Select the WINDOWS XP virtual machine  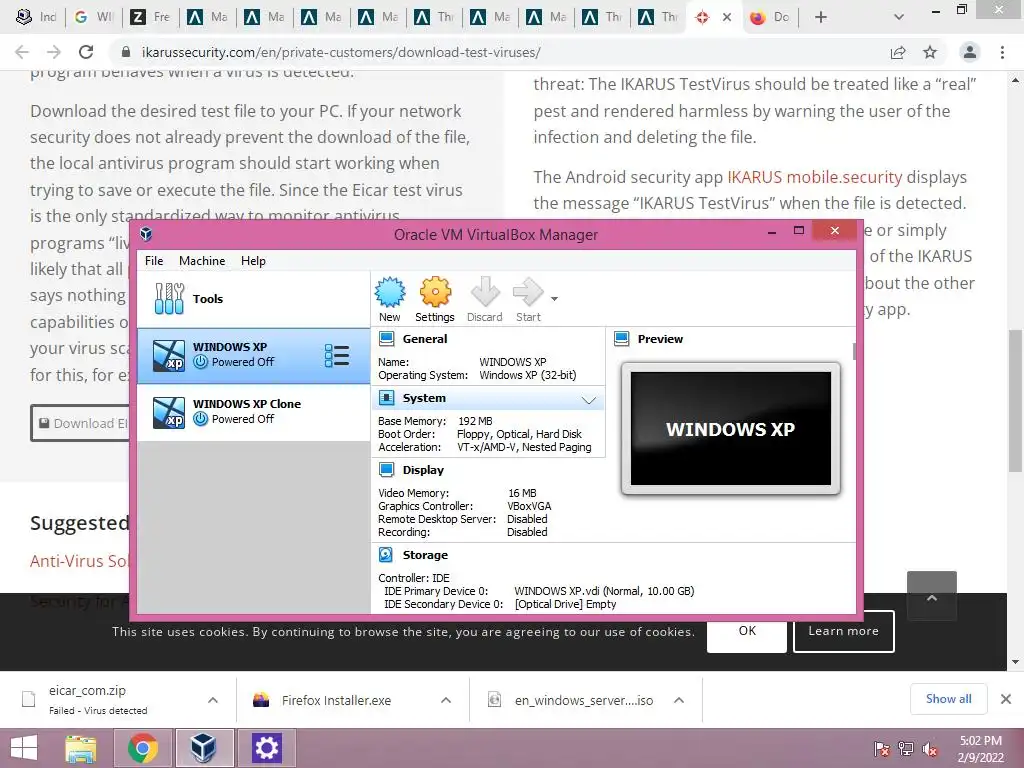(253, 355)
